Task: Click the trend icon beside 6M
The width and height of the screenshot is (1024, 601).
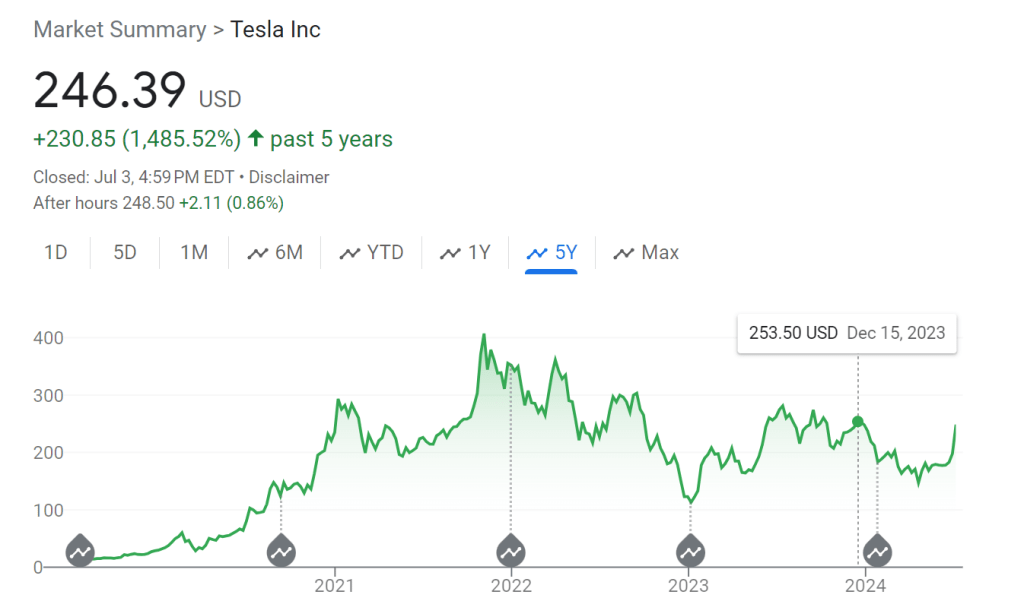Action: (x=258, y=253)
